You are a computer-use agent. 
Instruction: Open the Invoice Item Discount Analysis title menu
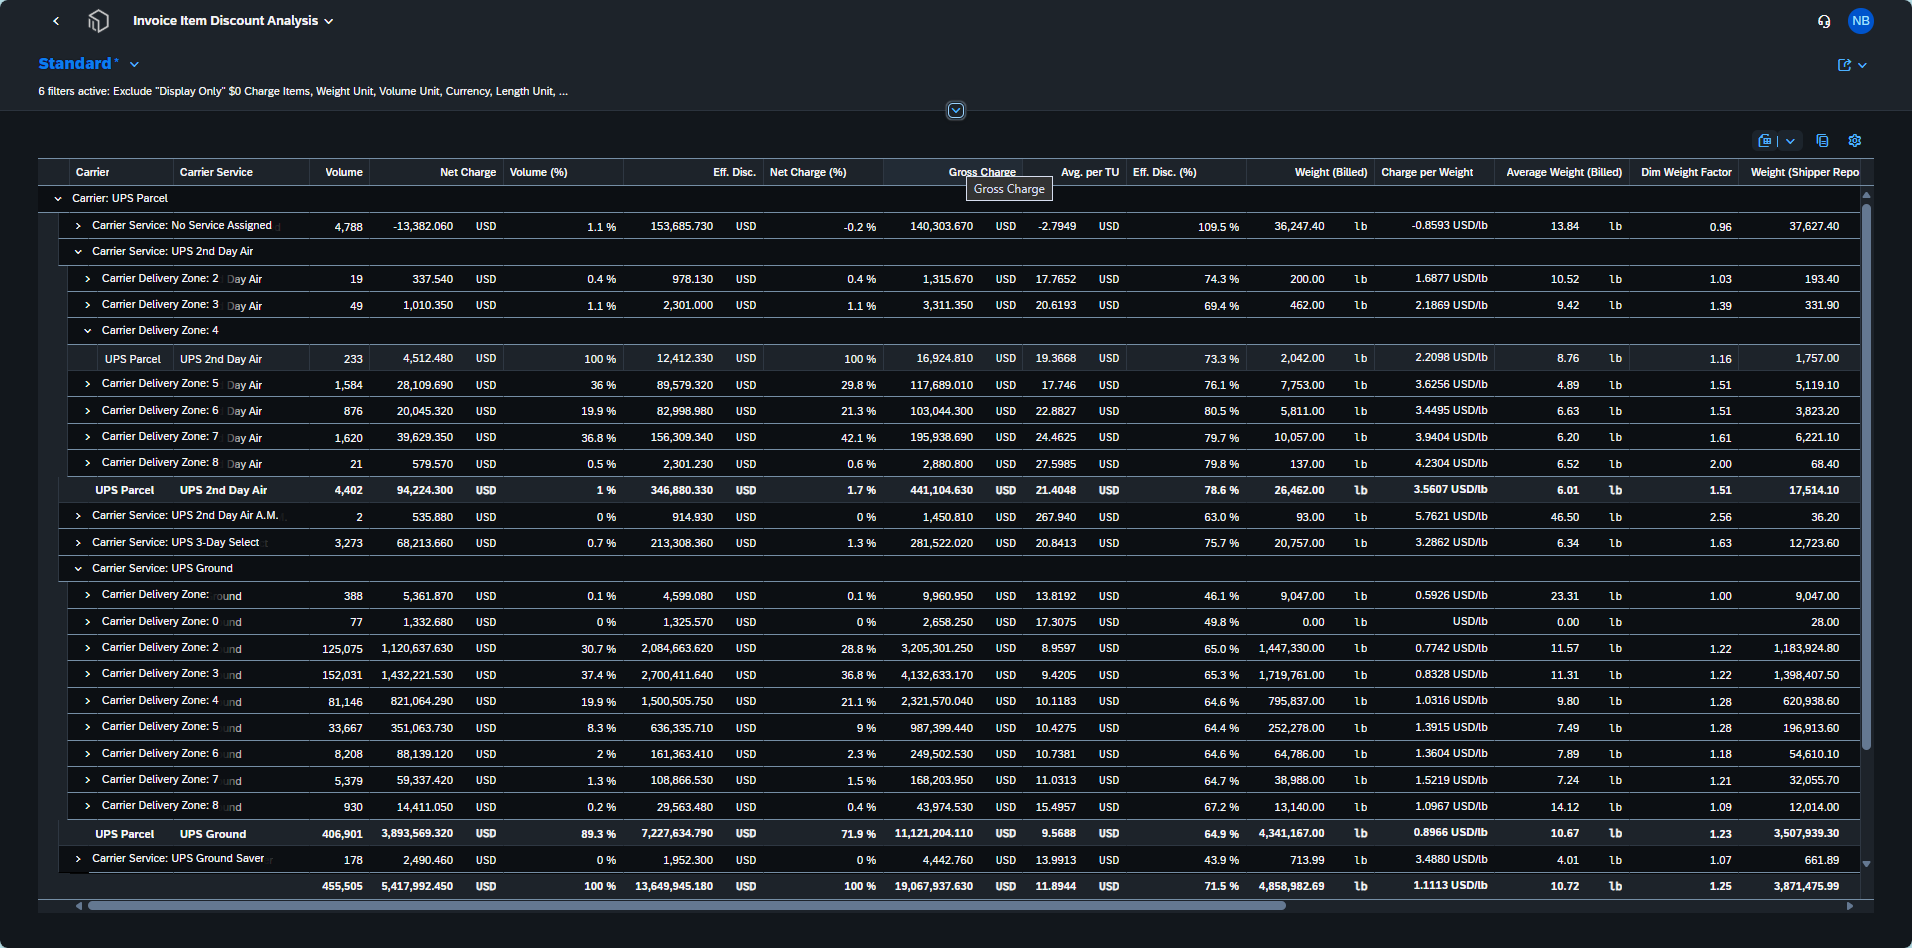tap(233, 21)
